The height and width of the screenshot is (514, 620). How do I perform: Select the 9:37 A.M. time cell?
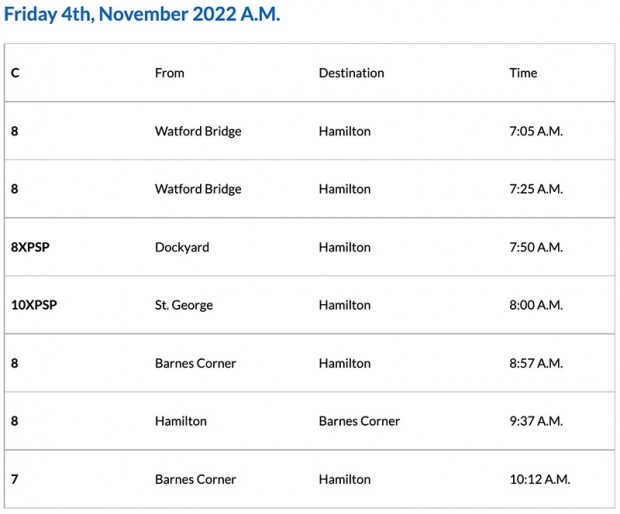pyautogui.click(x=536, y=421)
